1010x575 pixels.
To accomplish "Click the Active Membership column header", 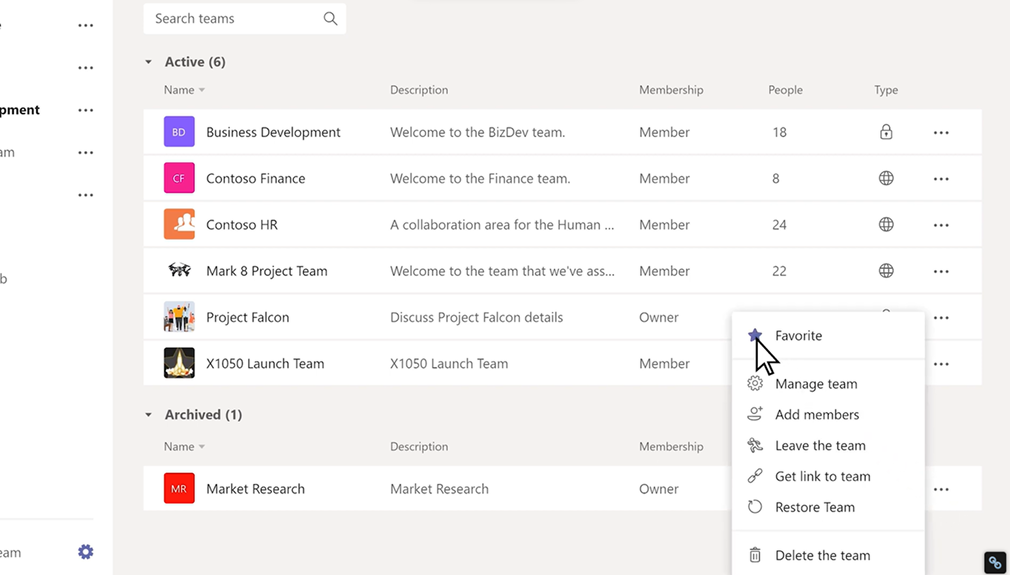I will (x=671, y=90).
